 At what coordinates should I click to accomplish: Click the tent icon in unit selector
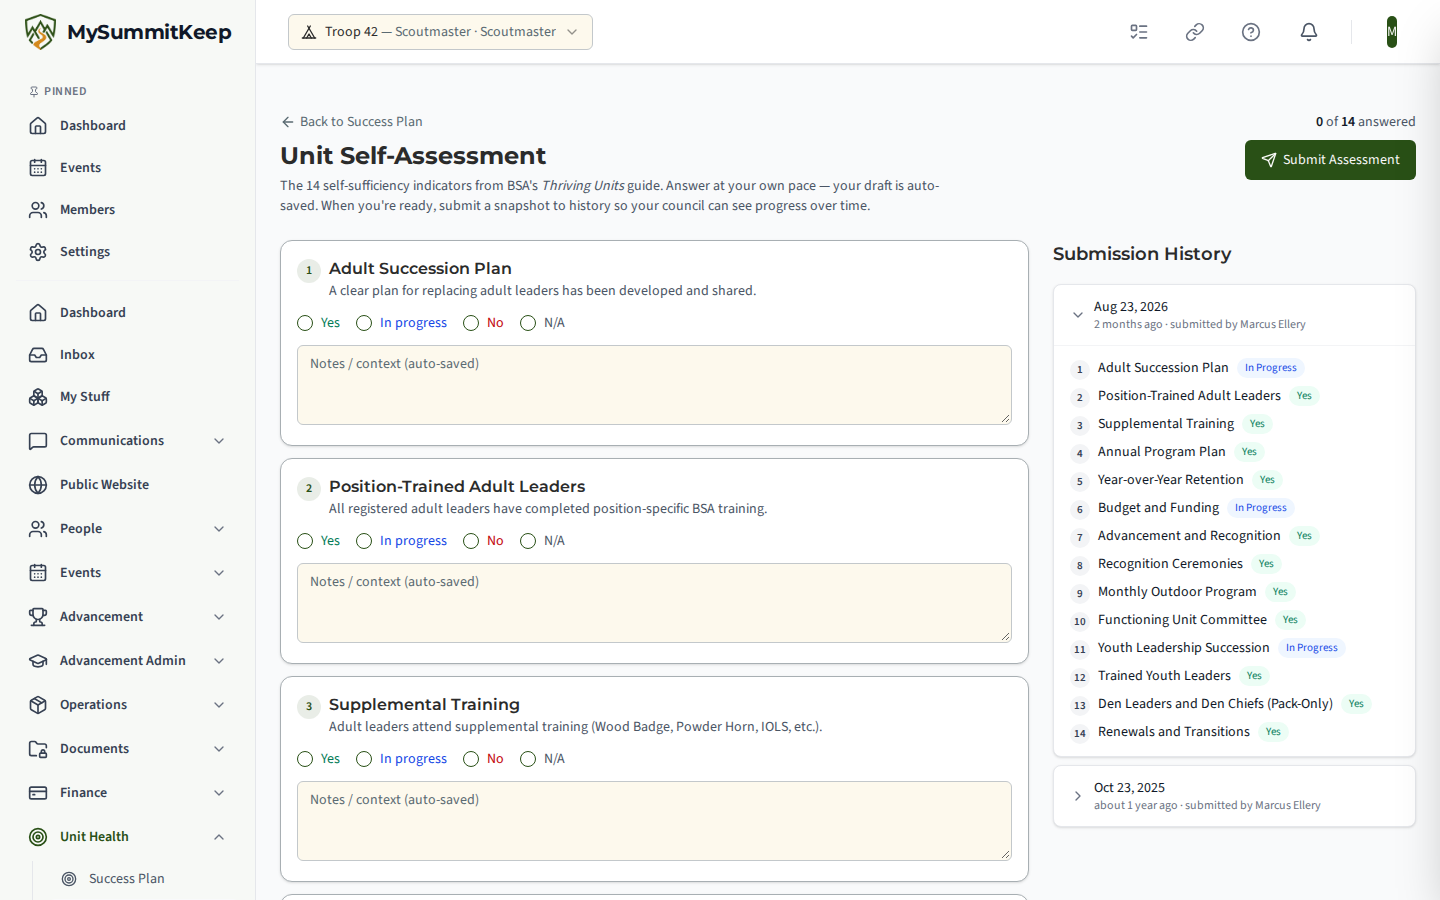click(309, 32)
